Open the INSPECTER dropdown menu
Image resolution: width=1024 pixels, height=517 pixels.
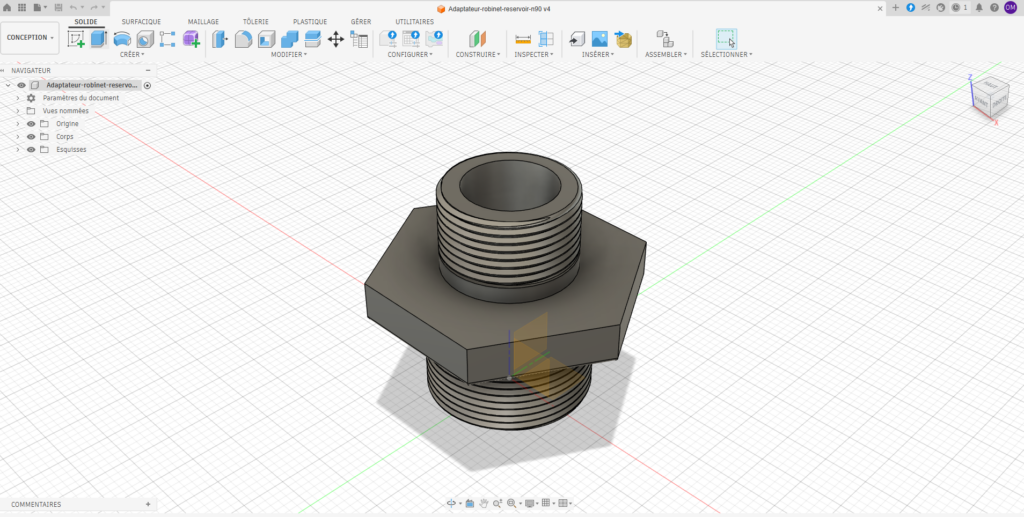point(534,55)
